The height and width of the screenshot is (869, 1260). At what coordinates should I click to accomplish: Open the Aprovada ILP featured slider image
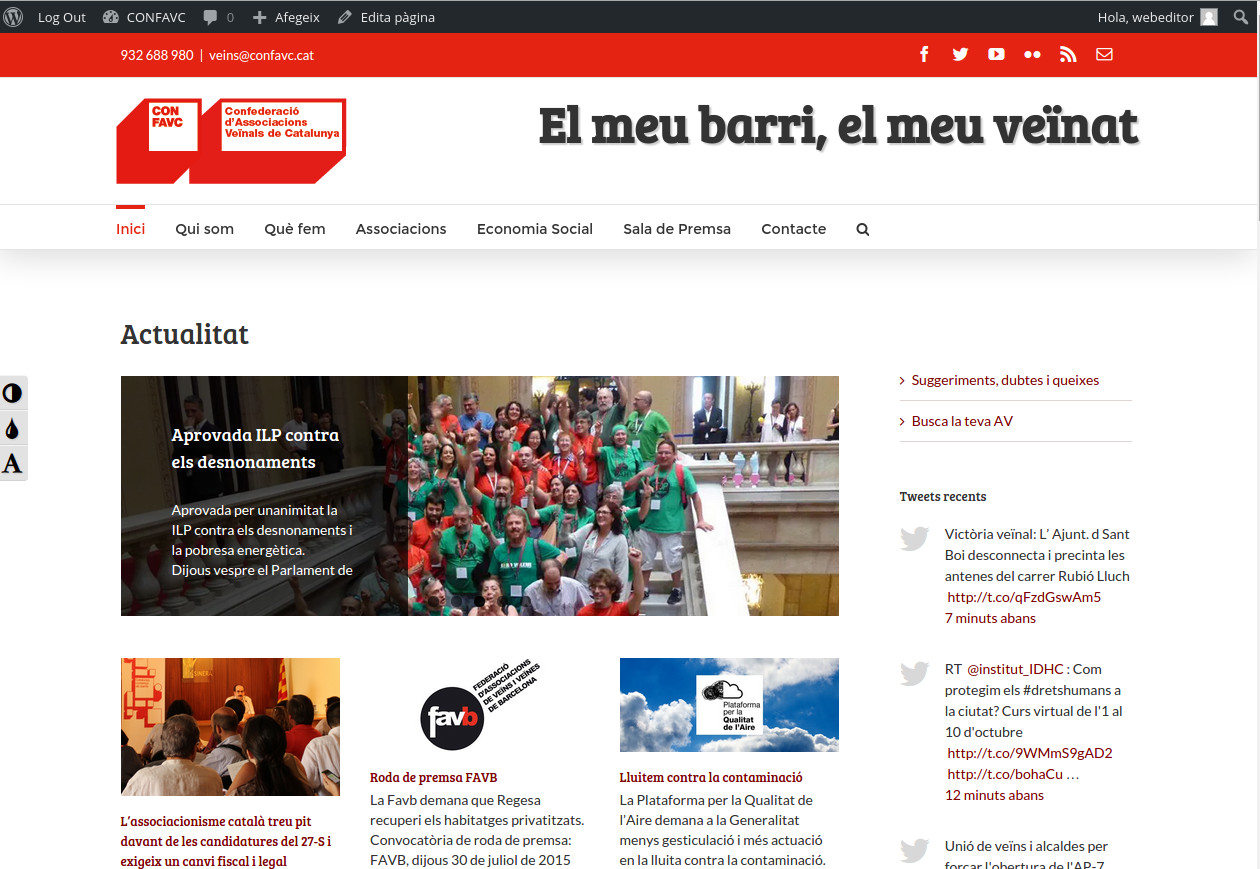(622, 496)
